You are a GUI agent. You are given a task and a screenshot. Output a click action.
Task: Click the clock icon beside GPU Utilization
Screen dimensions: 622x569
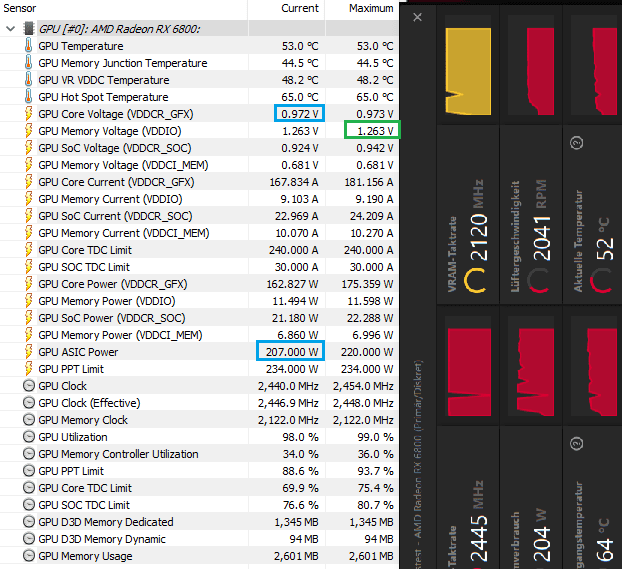click(29, 437)
